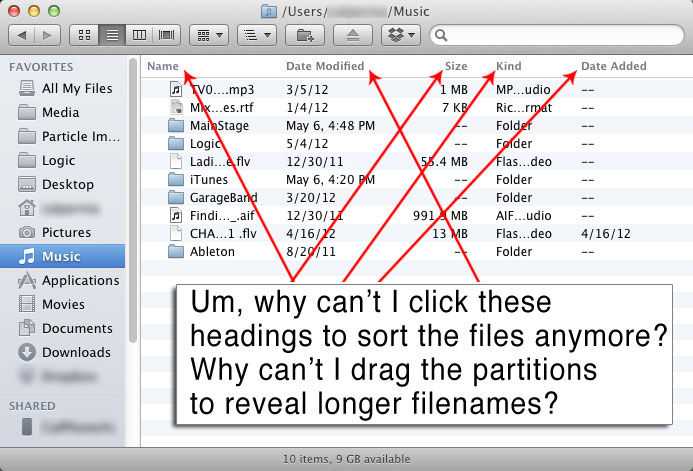This screenshot has height=471, width=693.
Task: Switch to icon view
Action: click(x=84, y=35)
